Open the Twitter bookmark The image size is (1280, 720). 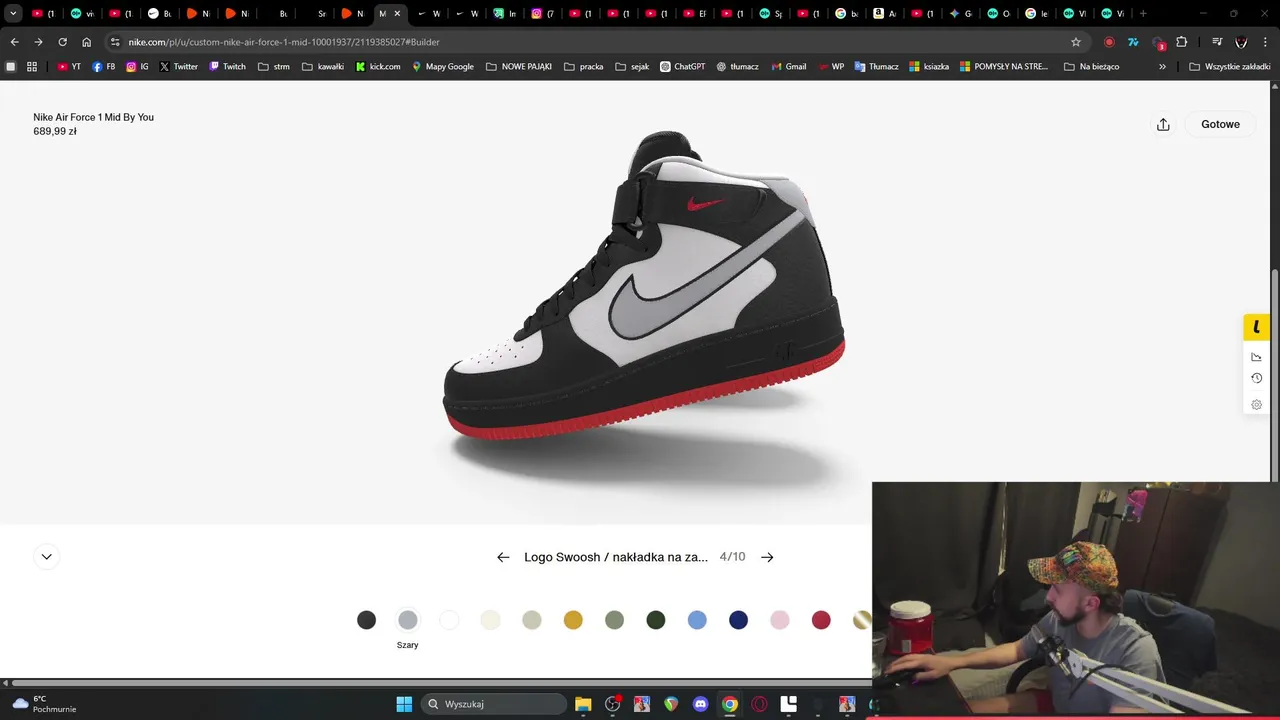[179, 66]
